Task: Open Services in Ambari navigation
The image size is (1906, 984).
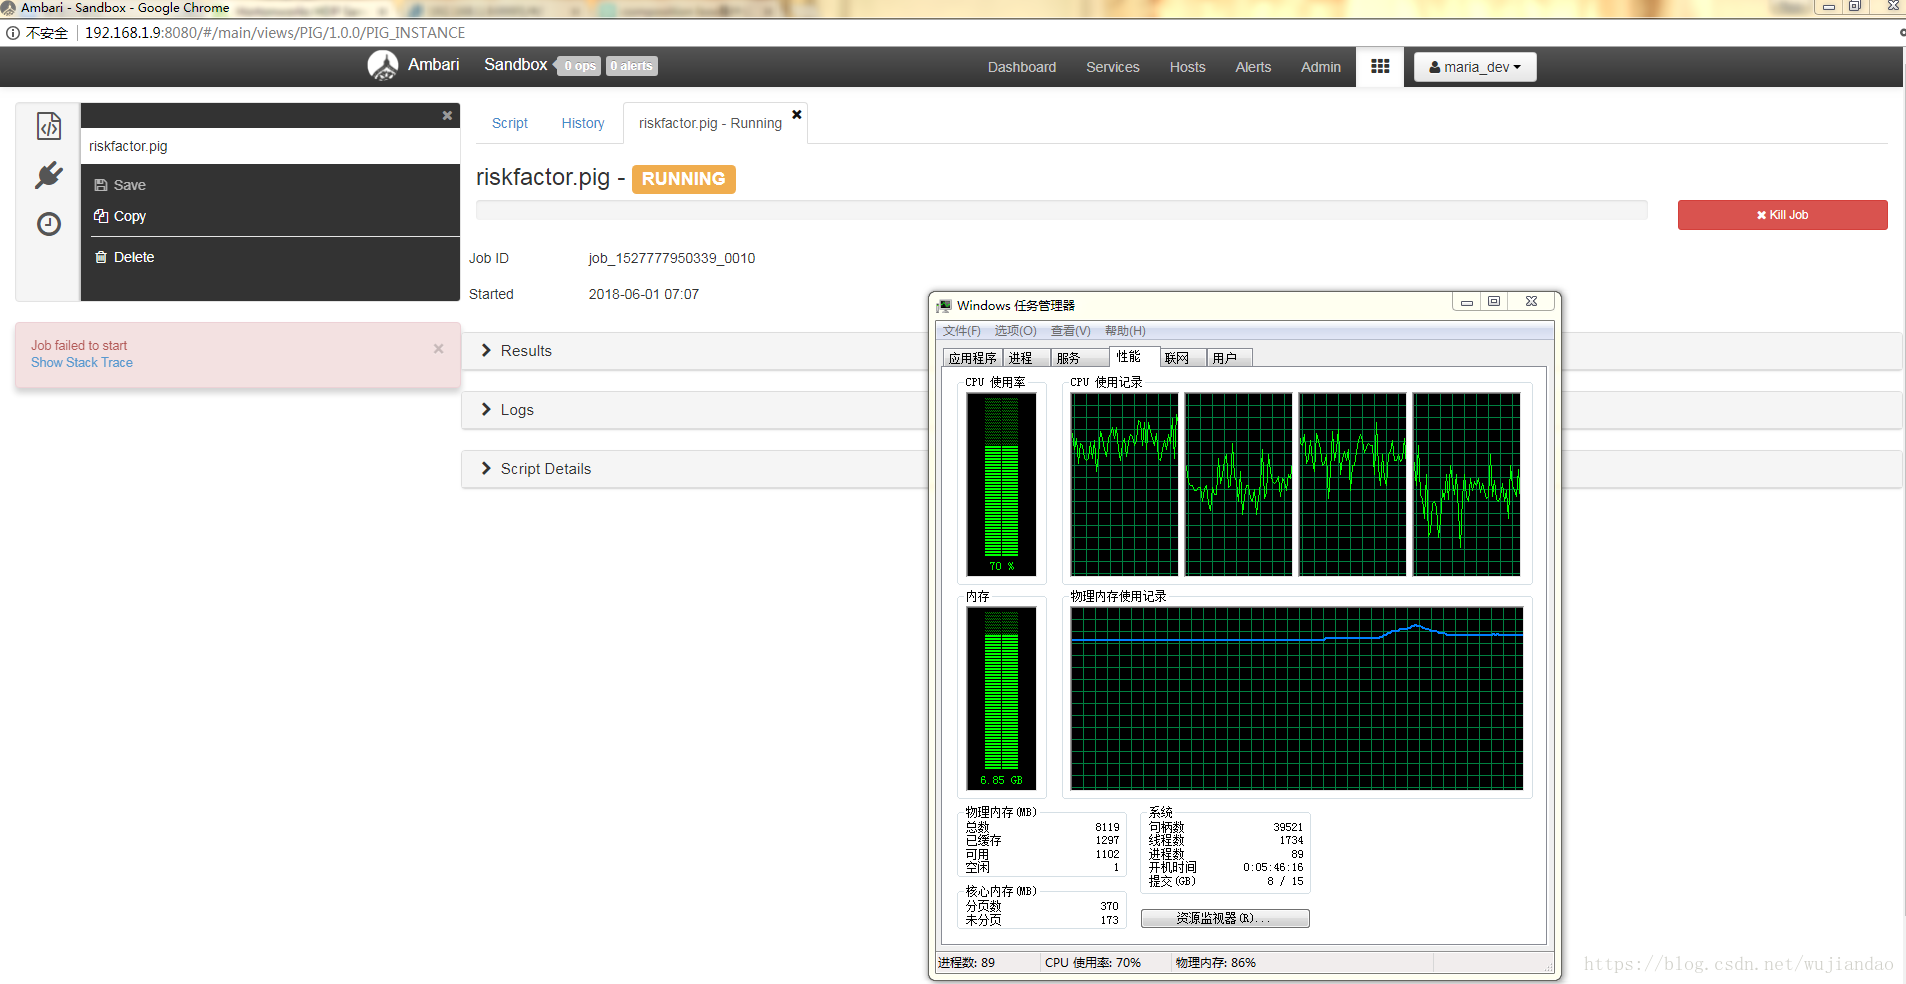Action: (x=1113, y=67)
